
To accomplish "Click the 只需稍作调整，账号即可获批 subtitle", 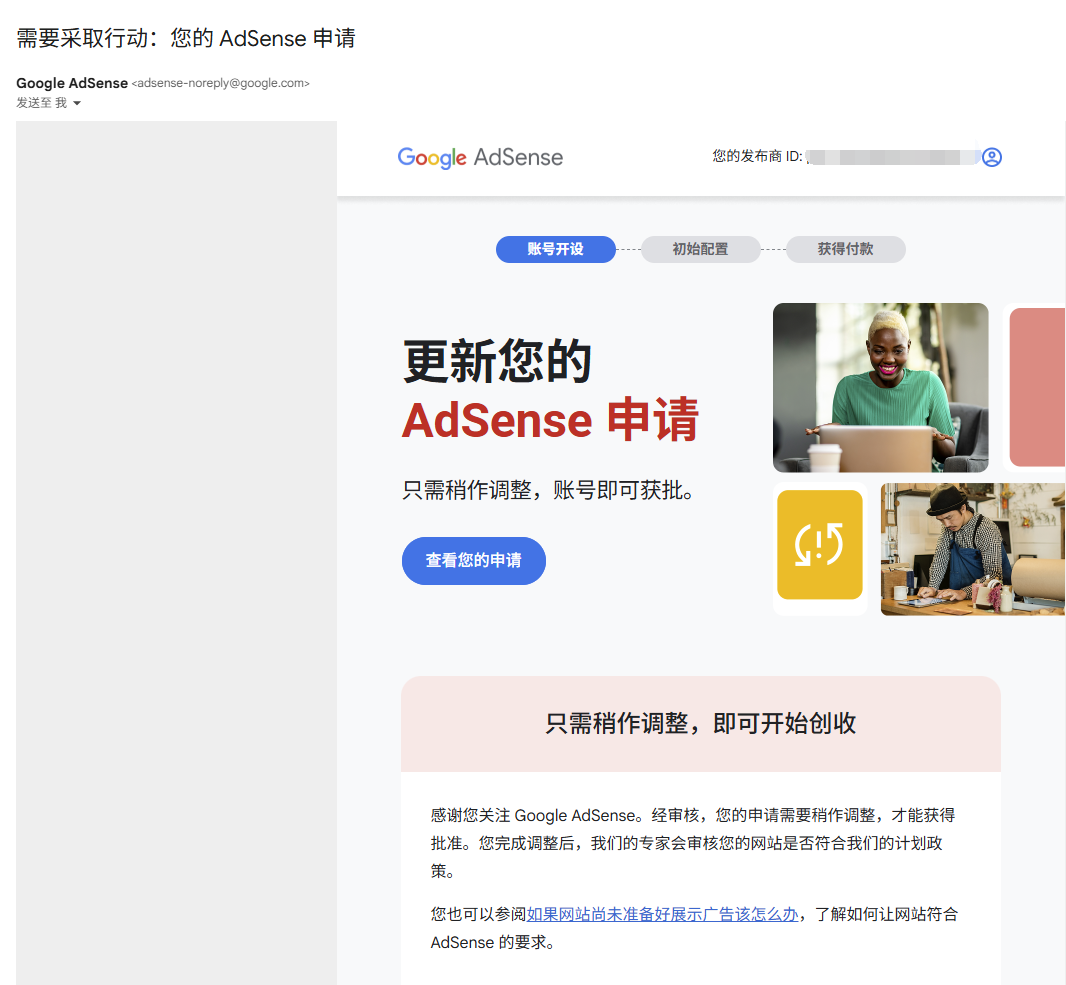I will [548, 491].
